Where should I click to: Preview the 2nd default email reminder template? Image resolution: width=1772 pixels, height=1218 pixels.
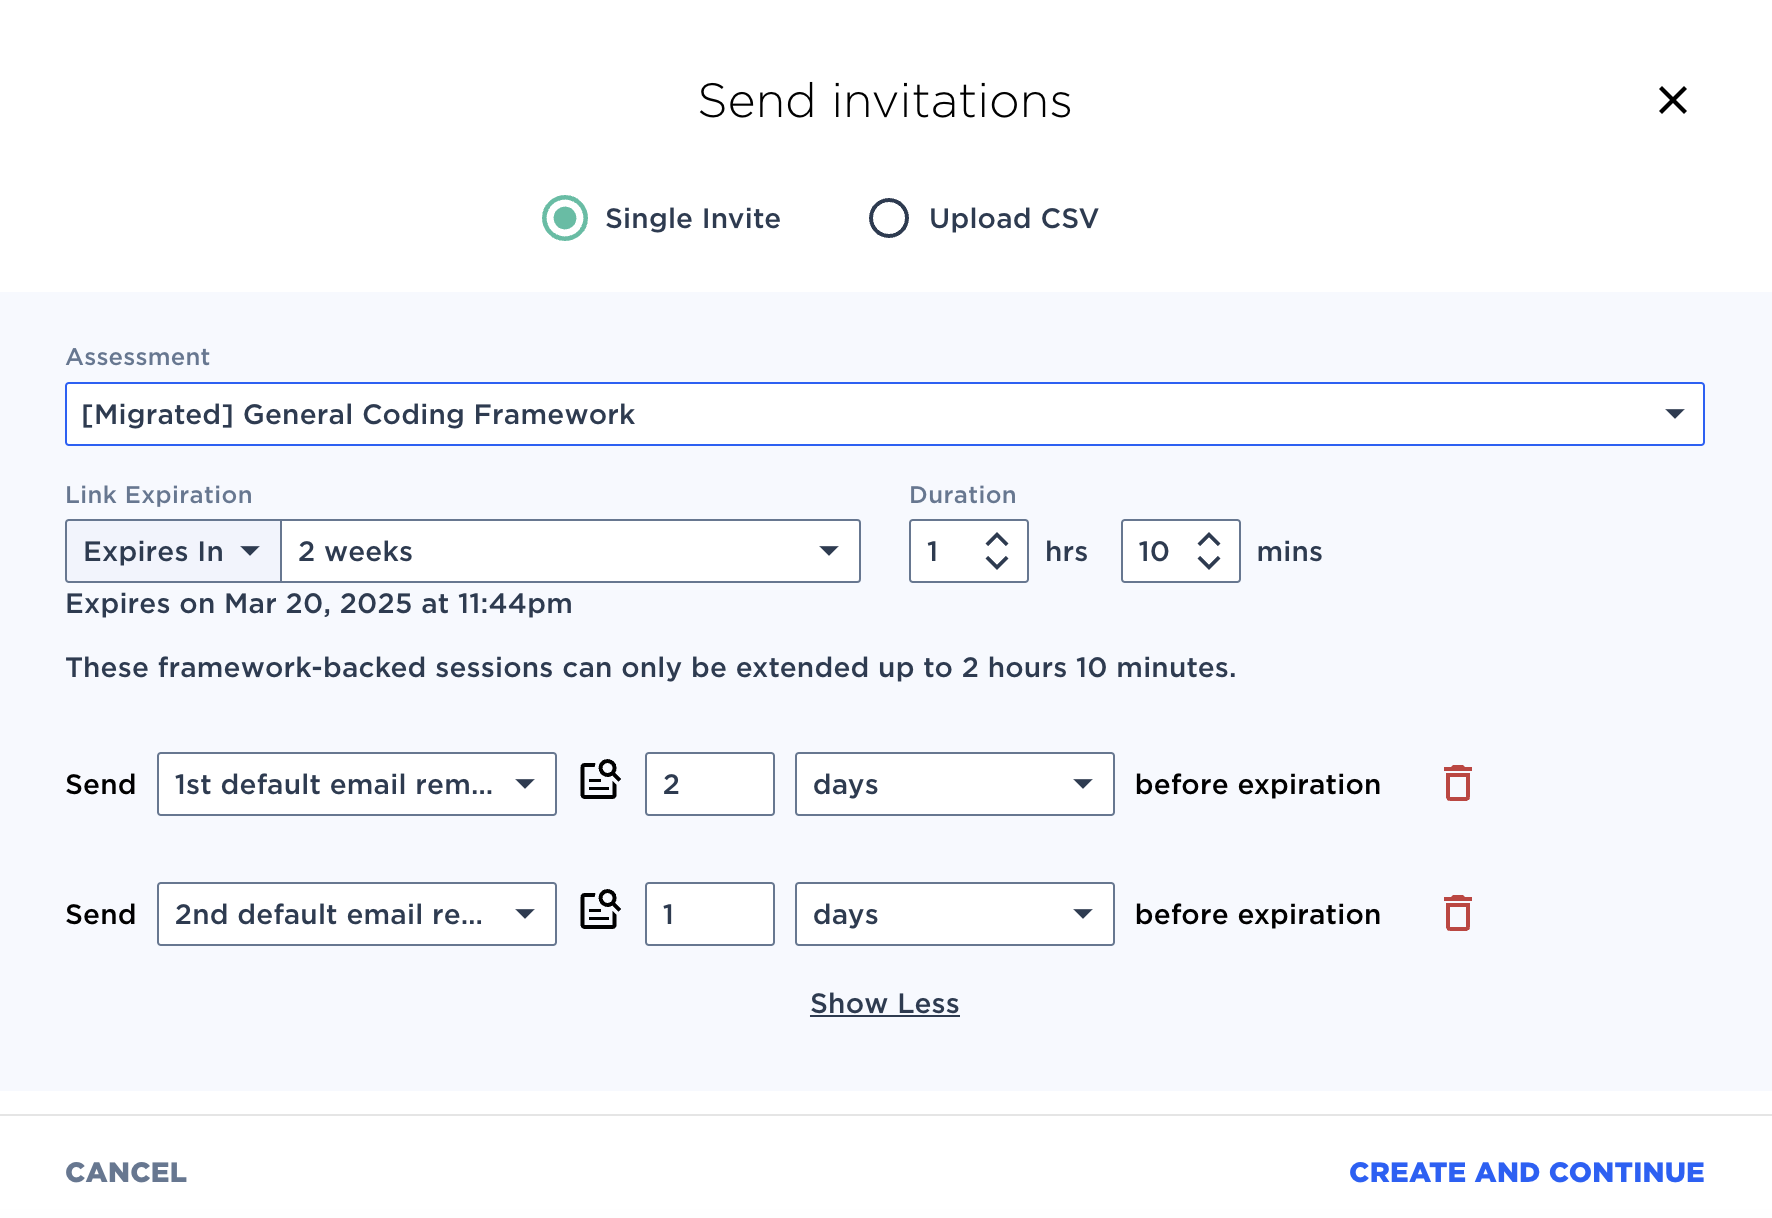click(600, 911)
